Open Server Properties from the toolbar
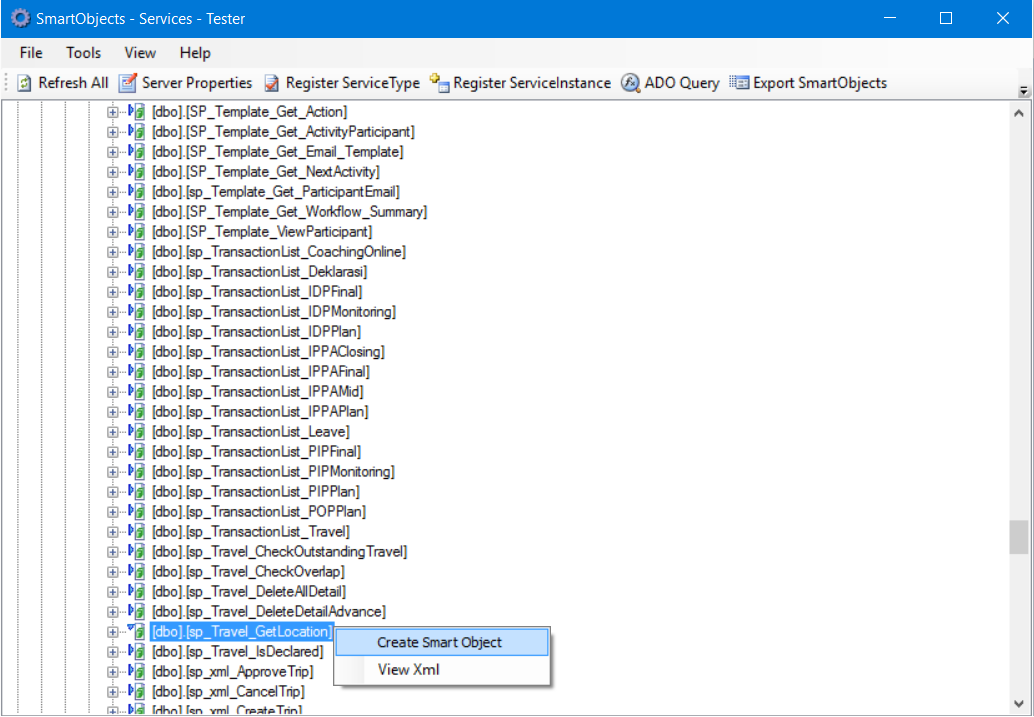Viewport: 1034px width, 717px height. (127, 83)
